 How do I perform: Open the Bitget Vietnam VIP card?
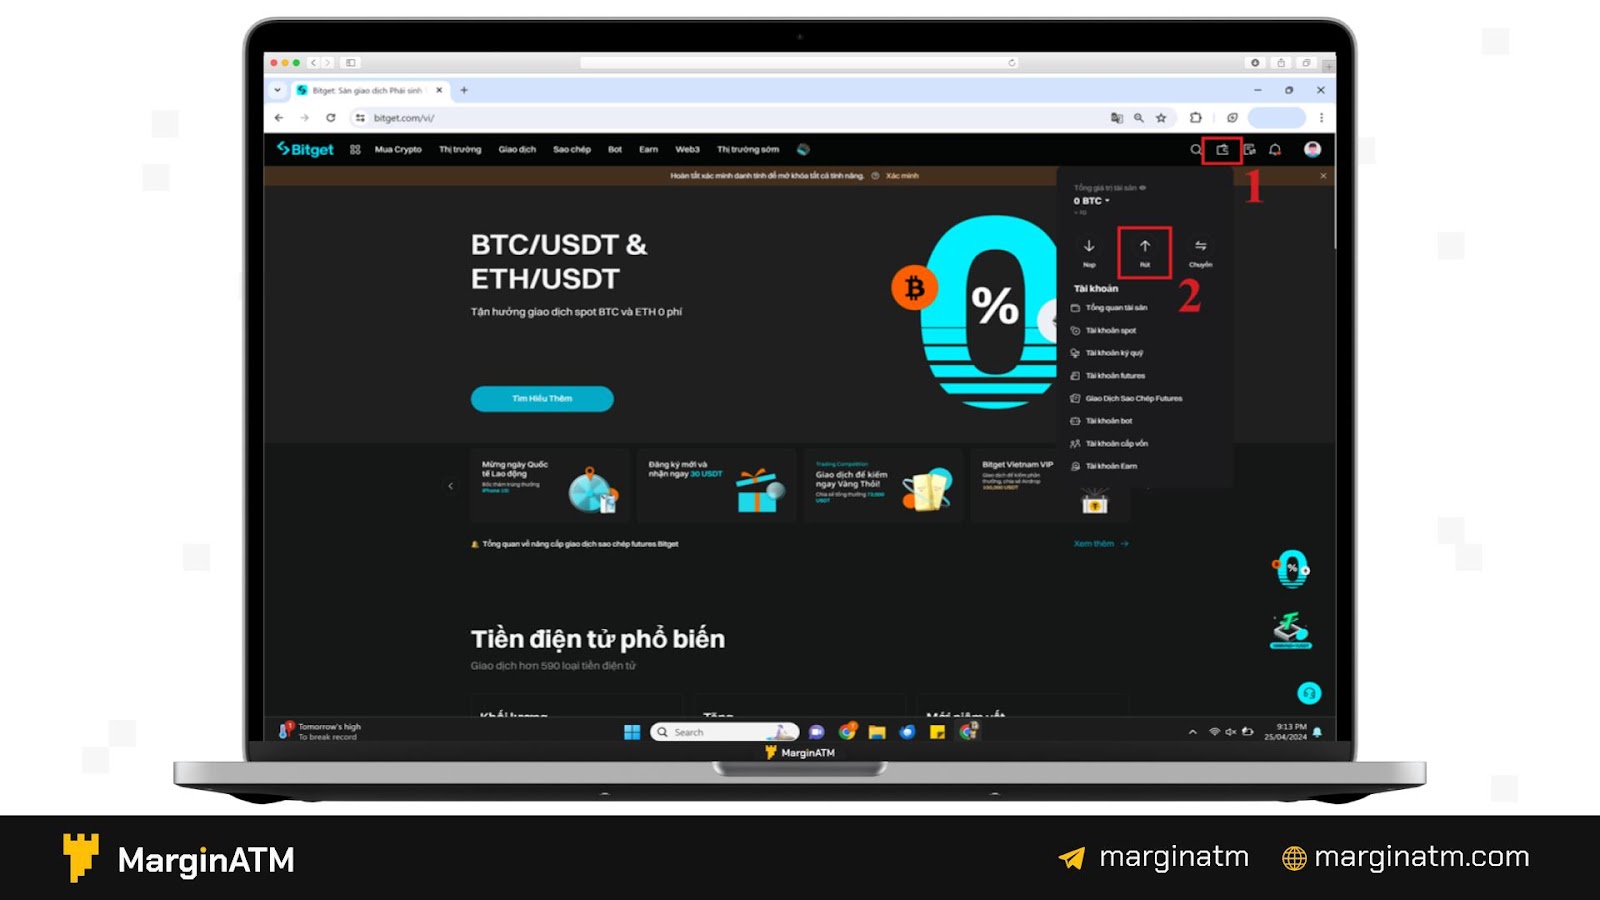pyautogui.click(x=1050, y=486)
